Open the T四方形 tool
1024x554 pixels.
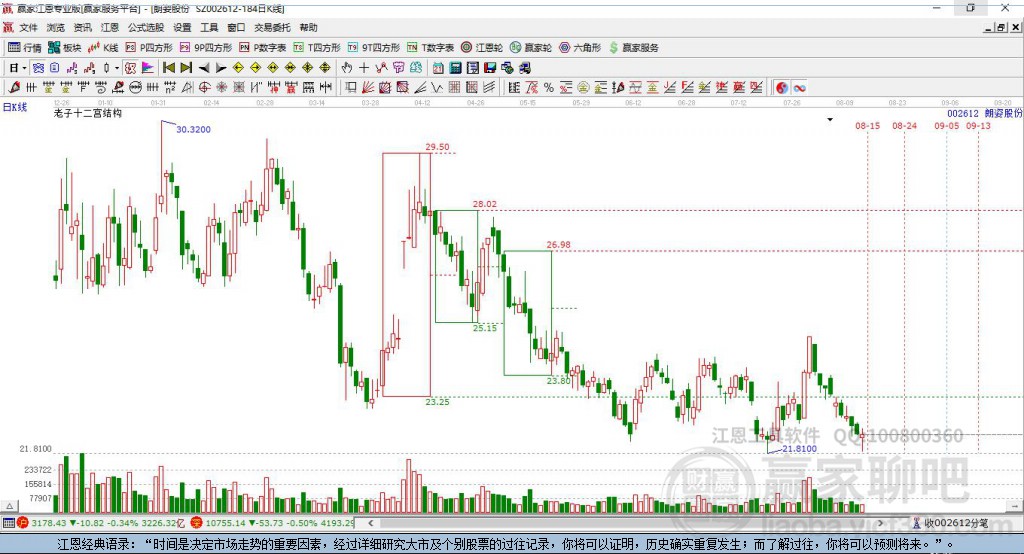coord(317,48)
